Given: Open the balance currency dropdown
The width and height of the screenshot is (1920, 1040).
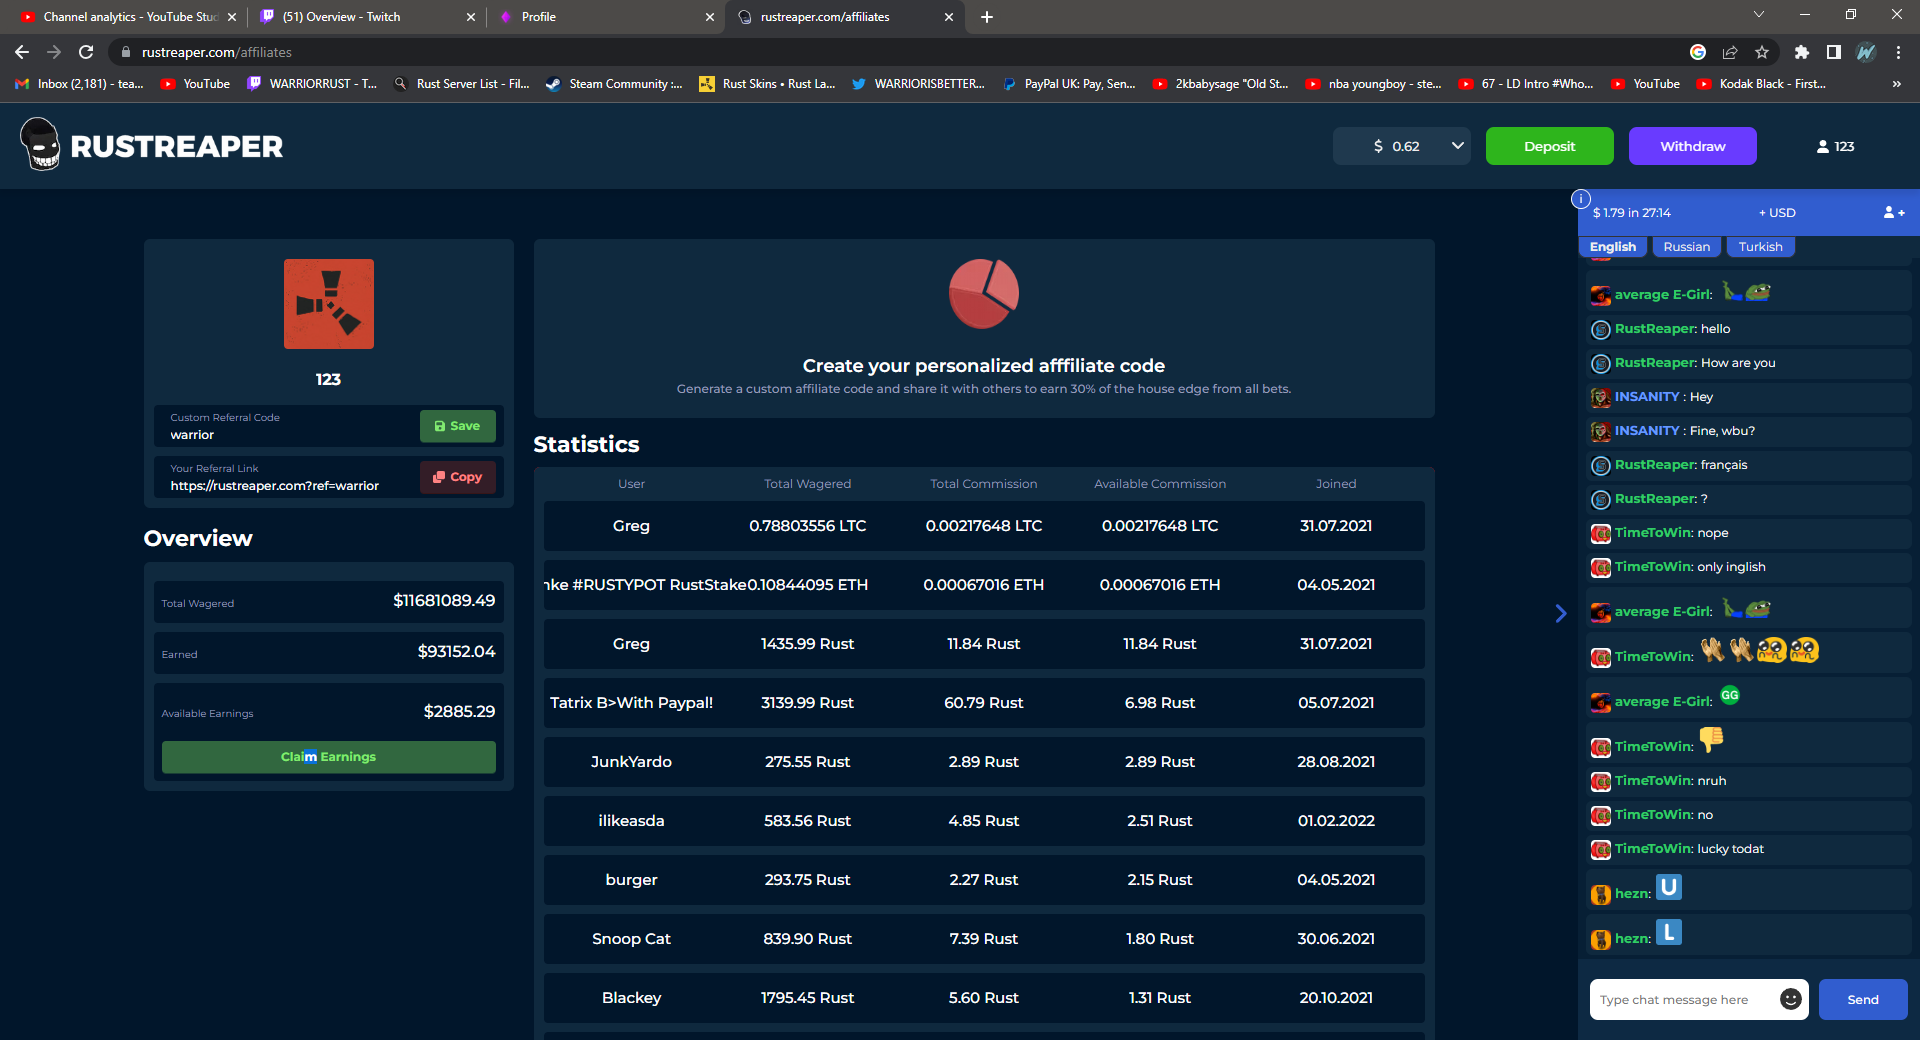Looking at the screenshot, I should click(1457, 146).
